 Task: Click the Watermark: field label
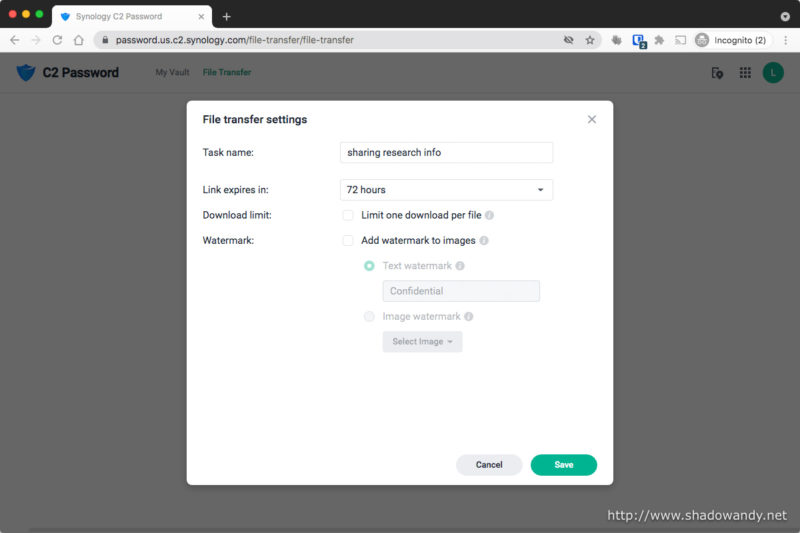point(228,240)
